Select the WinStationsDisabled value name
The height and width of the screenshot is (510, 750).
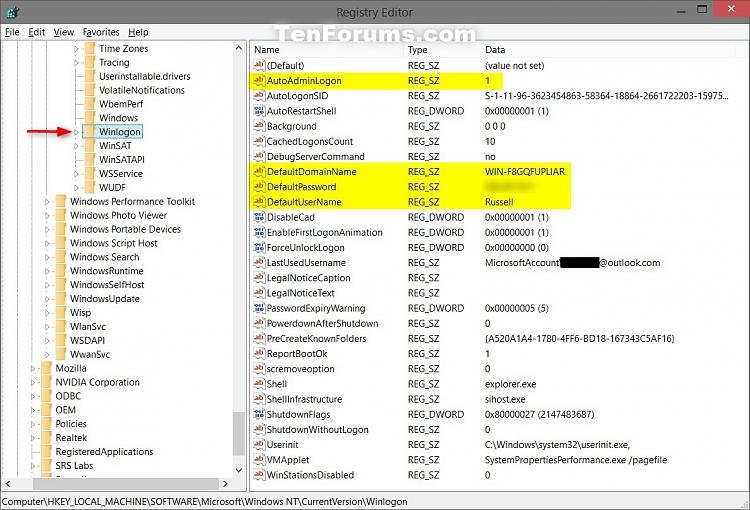310,475
